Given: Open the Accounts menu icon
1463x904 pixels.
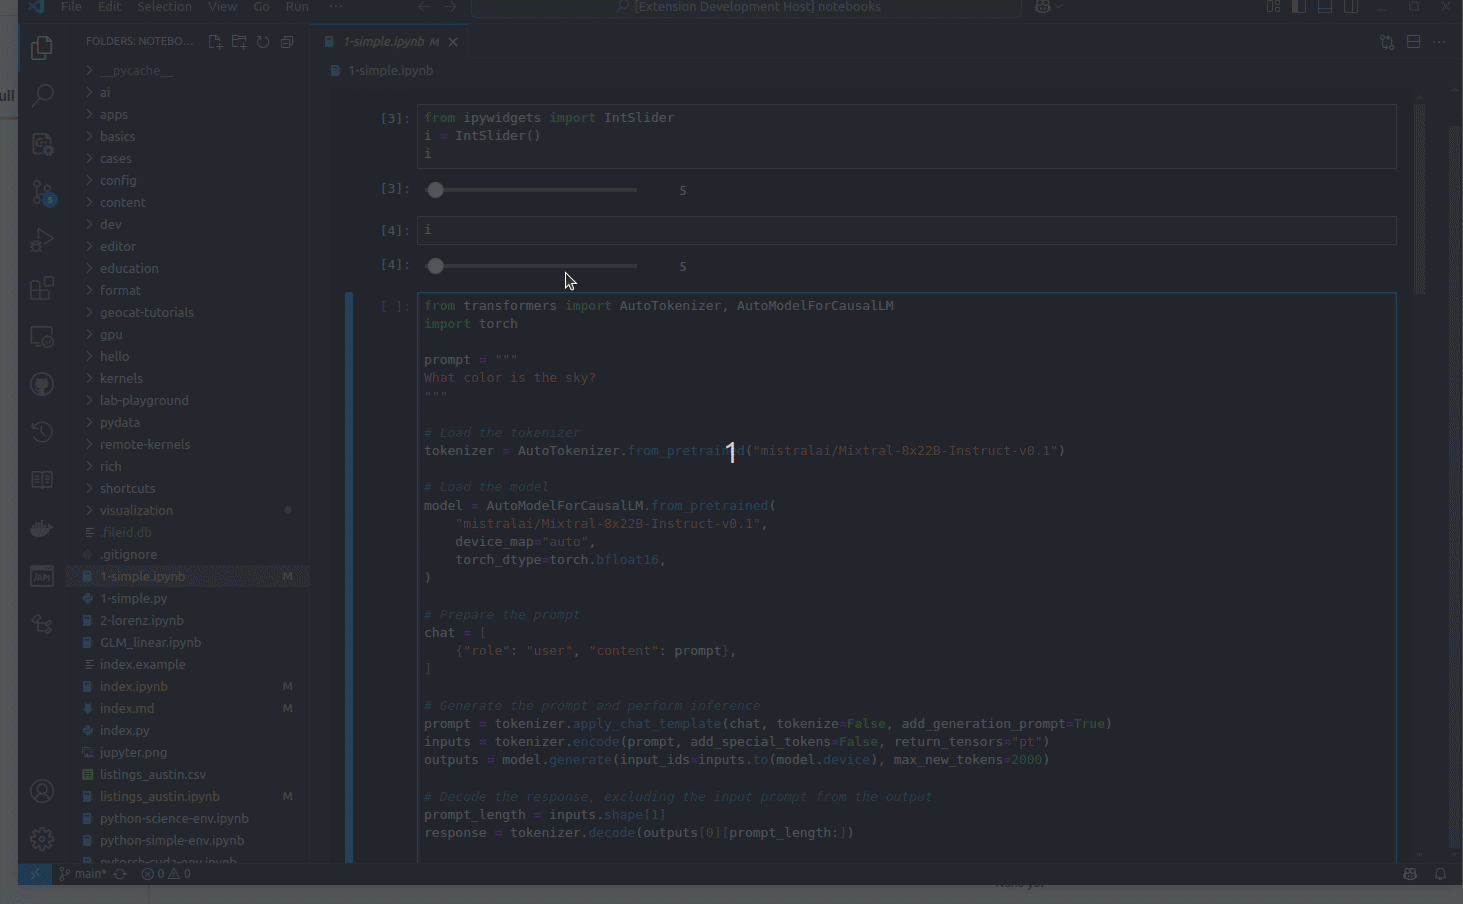Looking at the screenshot, I should pos(42,791).
